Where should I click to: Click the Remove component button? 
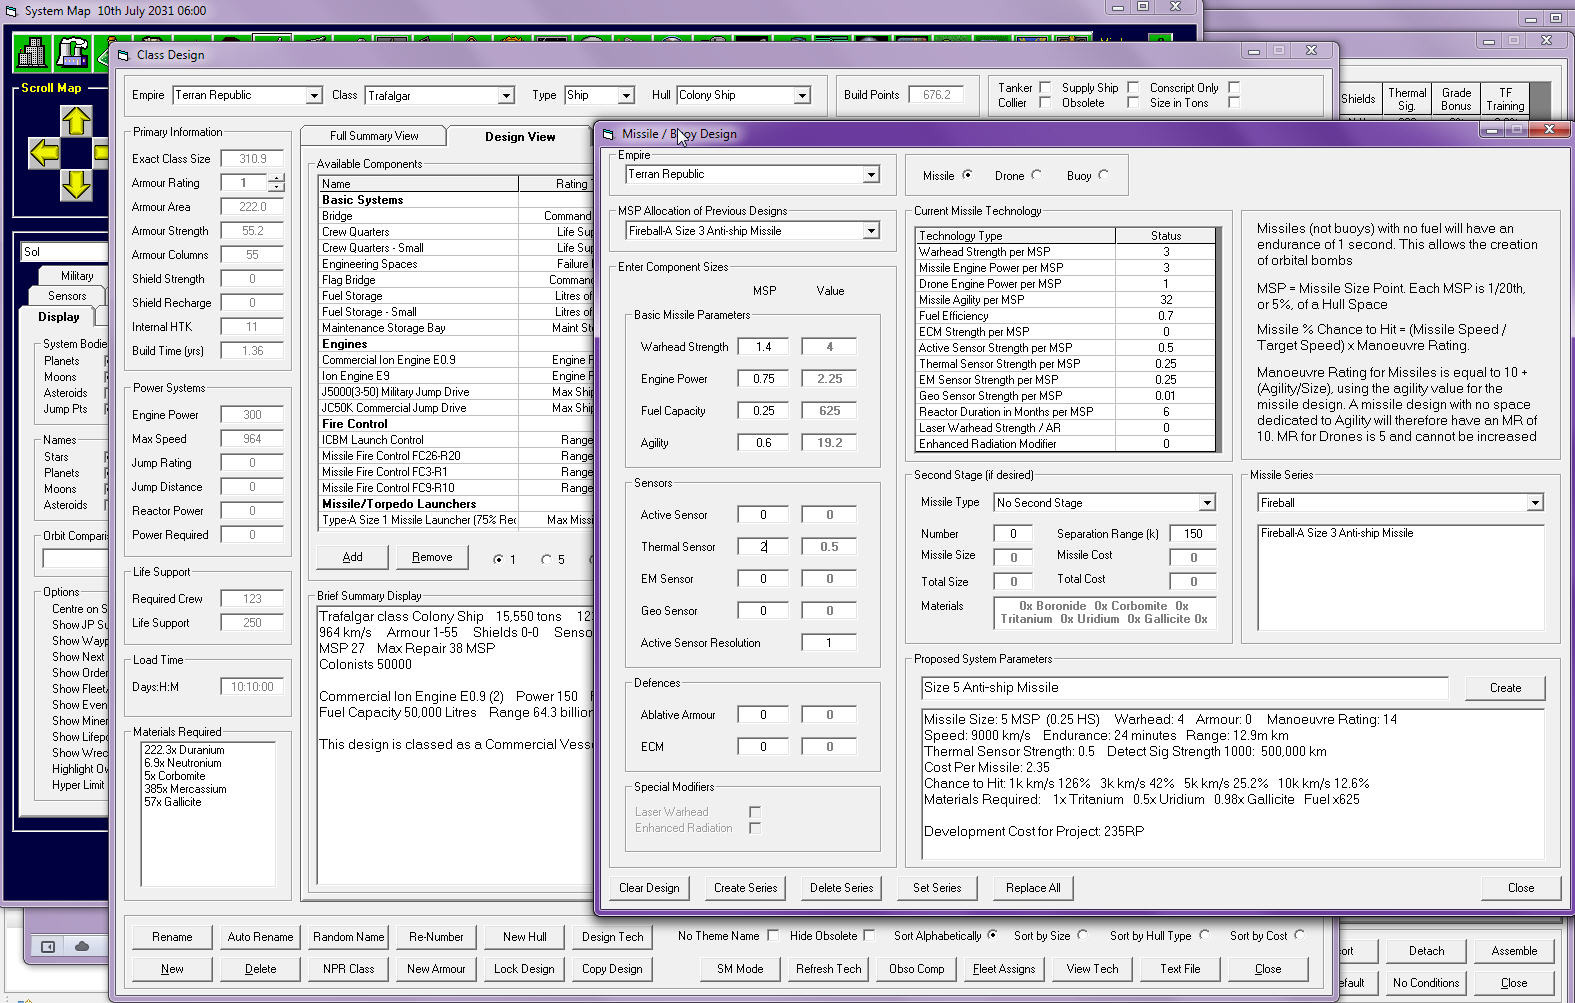(432, 557)
